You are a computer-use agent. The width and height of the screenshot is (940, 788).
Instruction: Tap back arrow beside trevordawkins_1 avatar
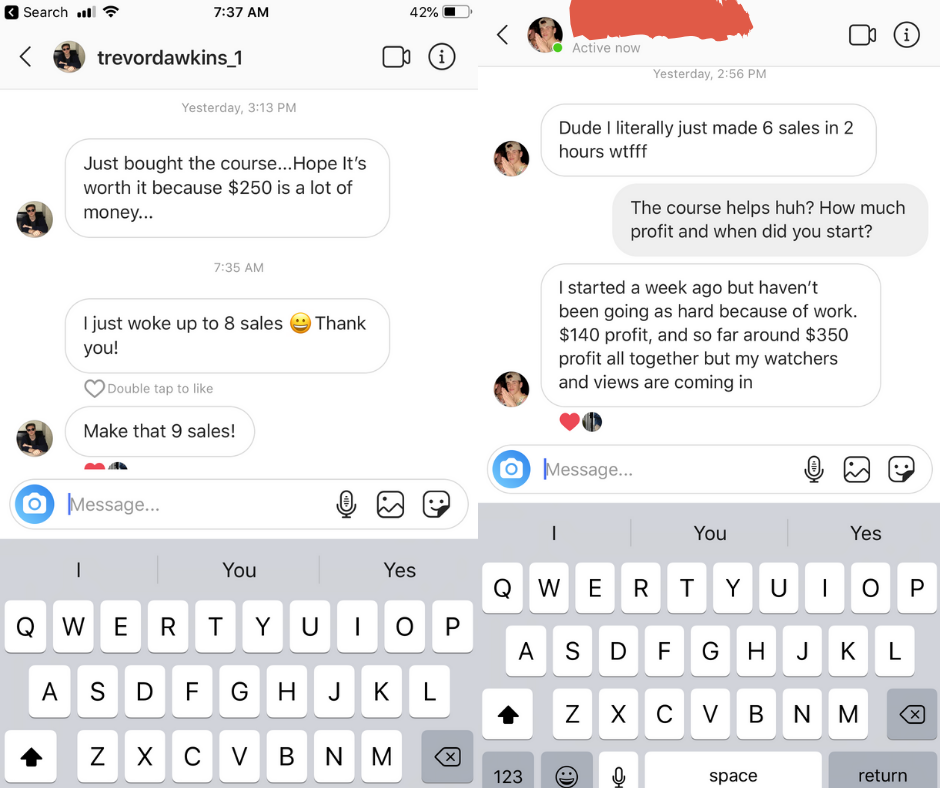(25, 57)
